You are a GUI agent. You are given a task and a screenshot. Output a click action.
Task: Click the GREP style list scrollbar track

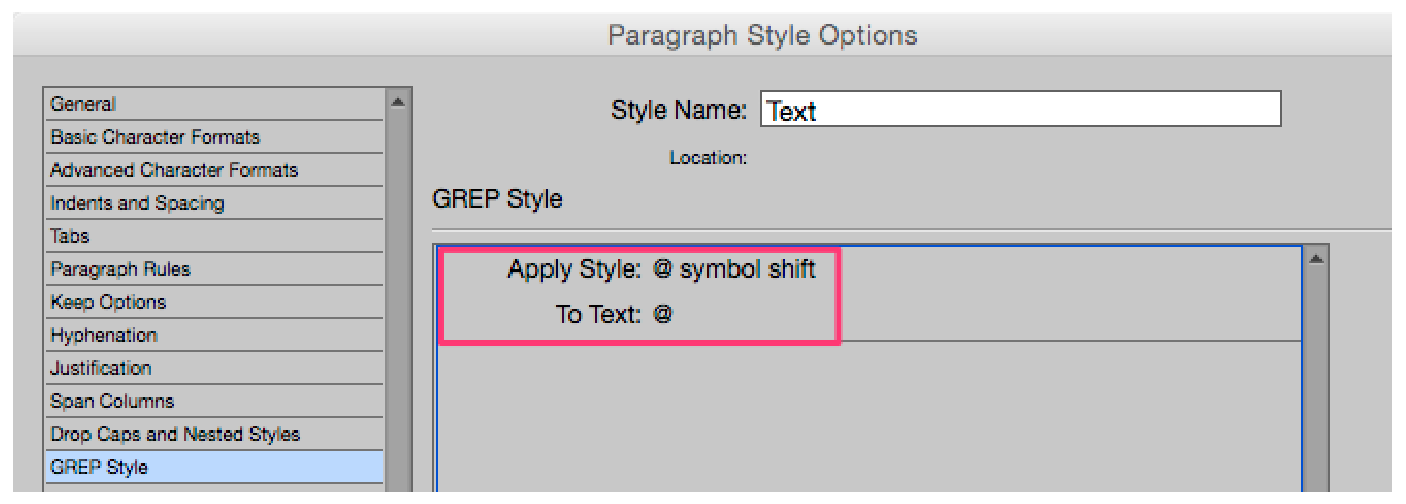1316,380
